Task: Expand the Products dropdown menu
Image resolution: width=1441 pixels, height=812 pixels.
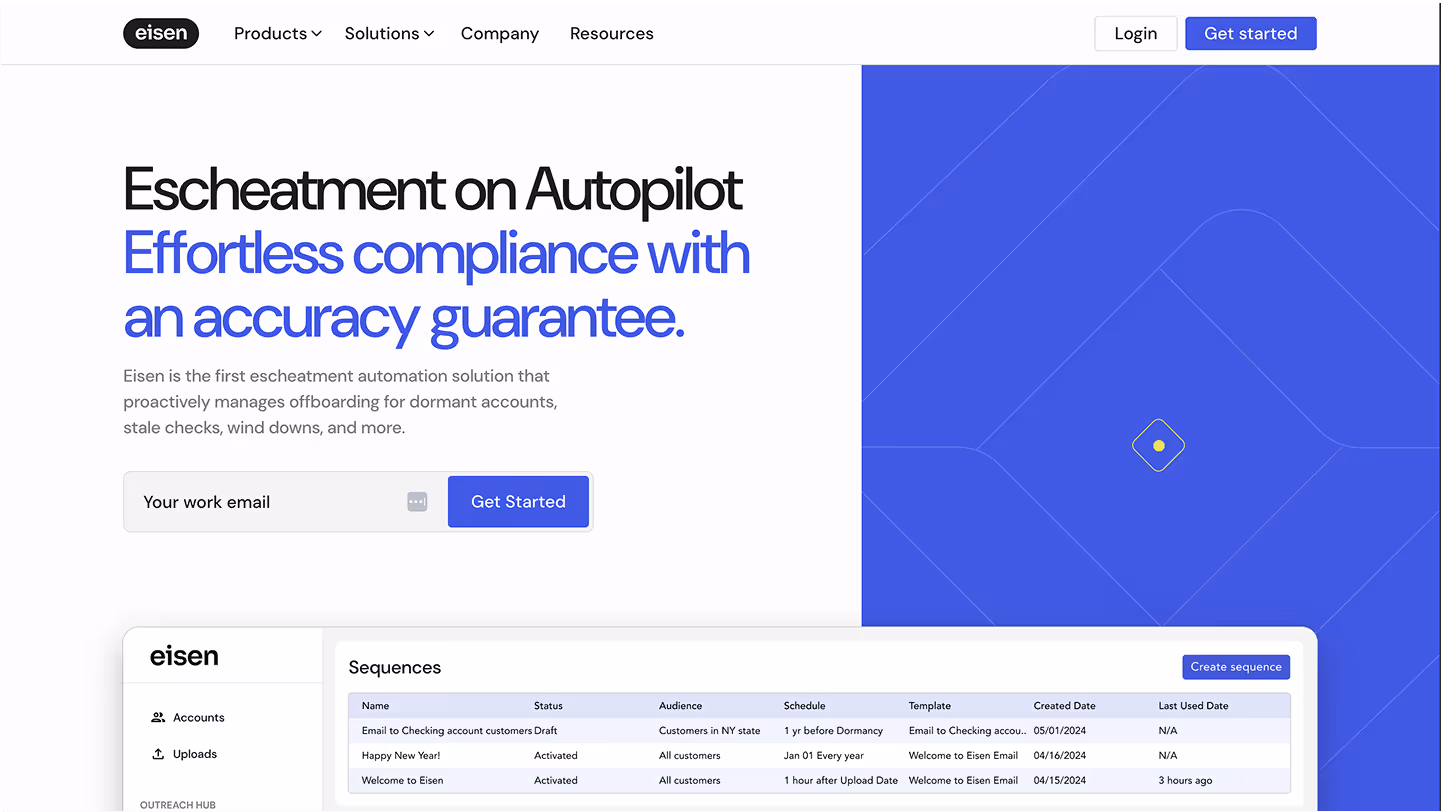Action: point(277,33)
